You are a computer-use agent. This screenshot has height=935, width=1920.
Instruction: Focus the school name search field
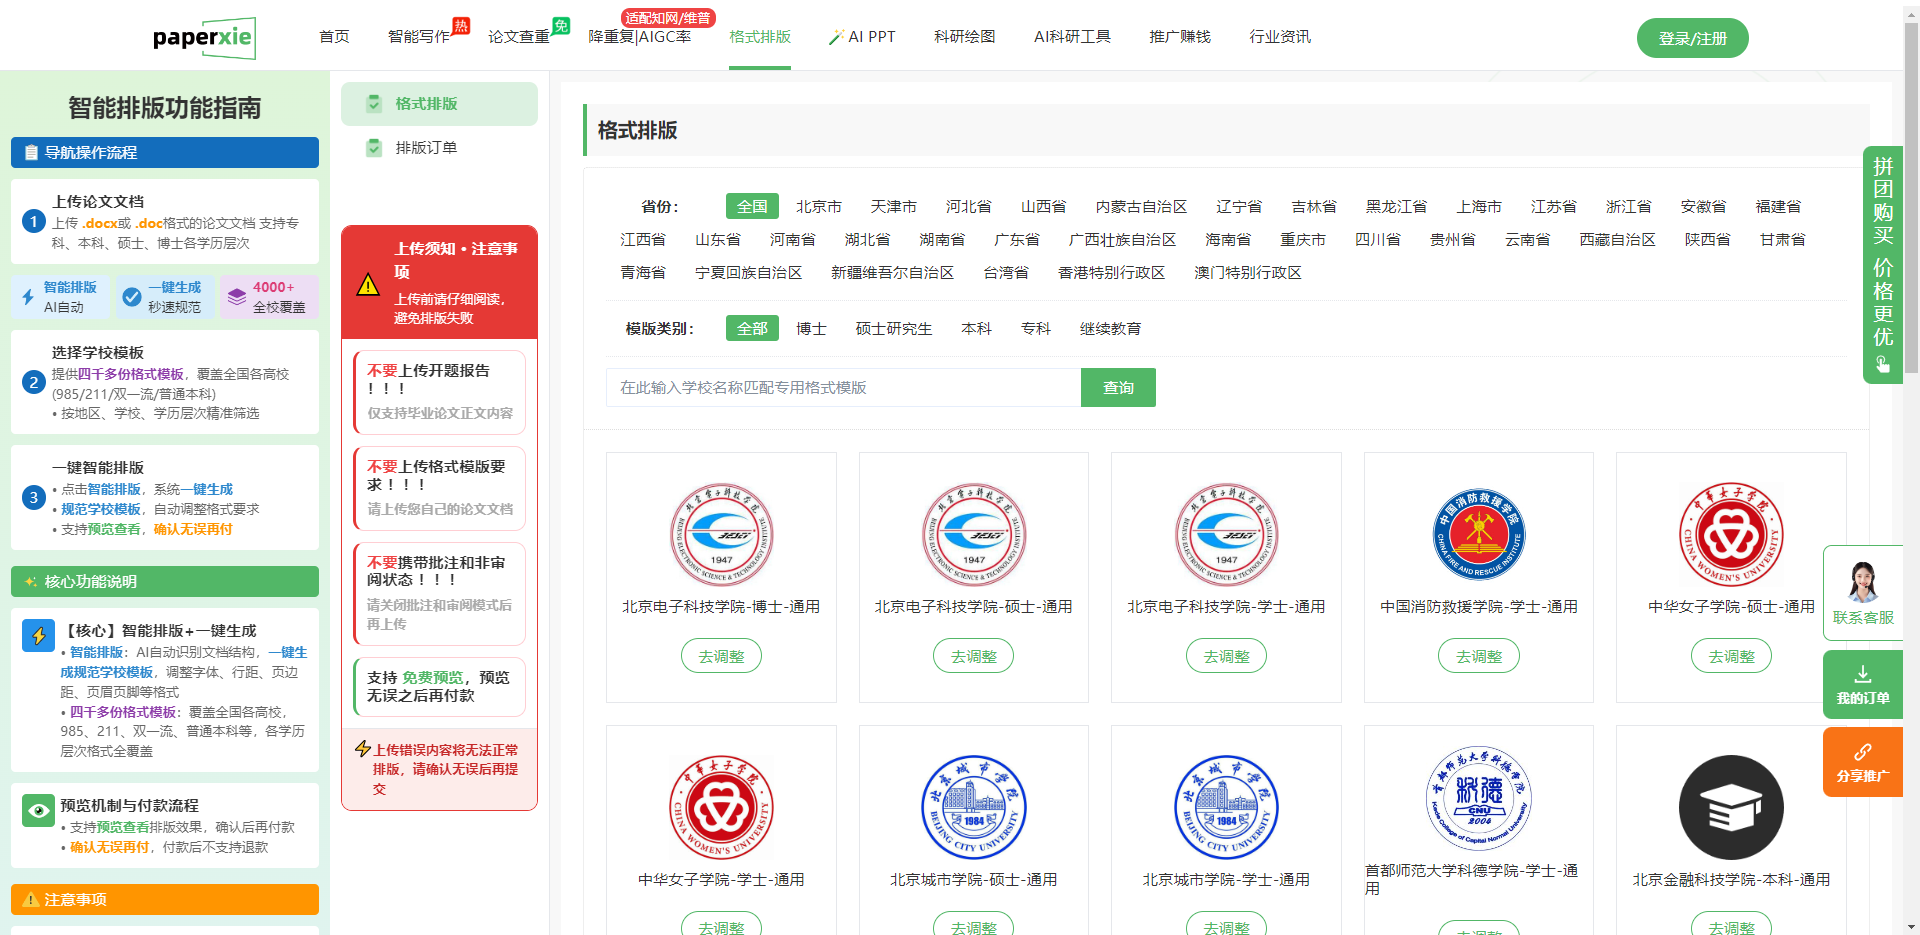click(x=843, y=388)
